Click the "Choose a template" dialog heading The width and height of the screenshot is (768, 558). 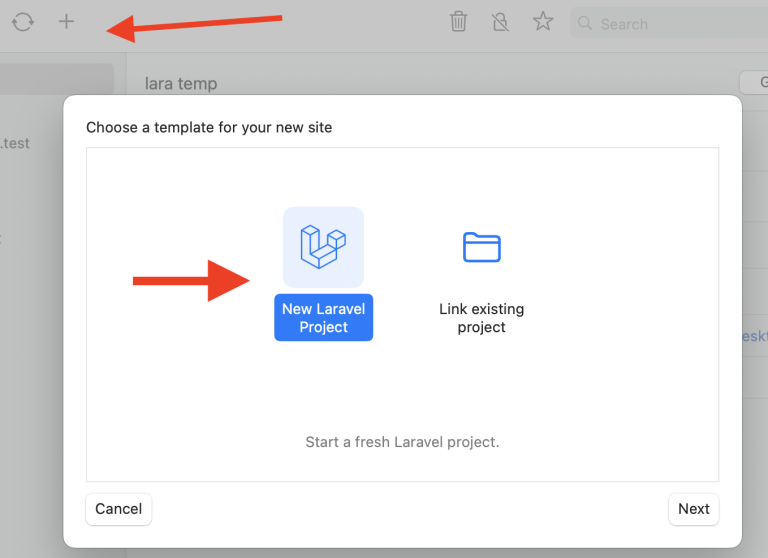209,127
